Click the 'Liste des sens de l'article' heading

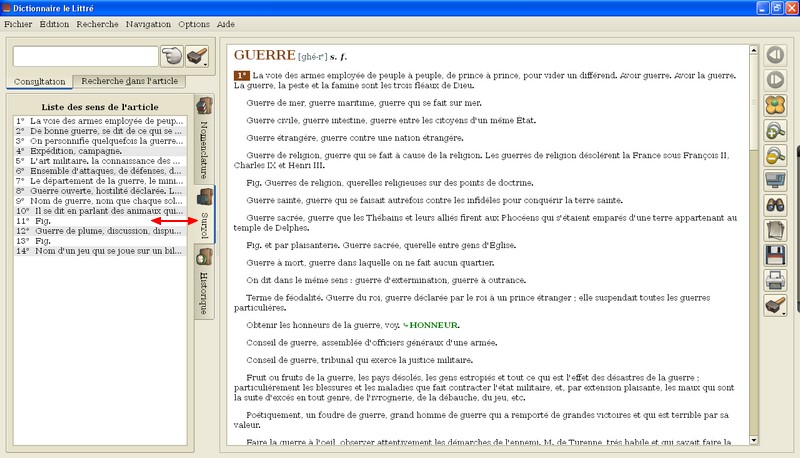pyautogui.click(x=100, y=107)
